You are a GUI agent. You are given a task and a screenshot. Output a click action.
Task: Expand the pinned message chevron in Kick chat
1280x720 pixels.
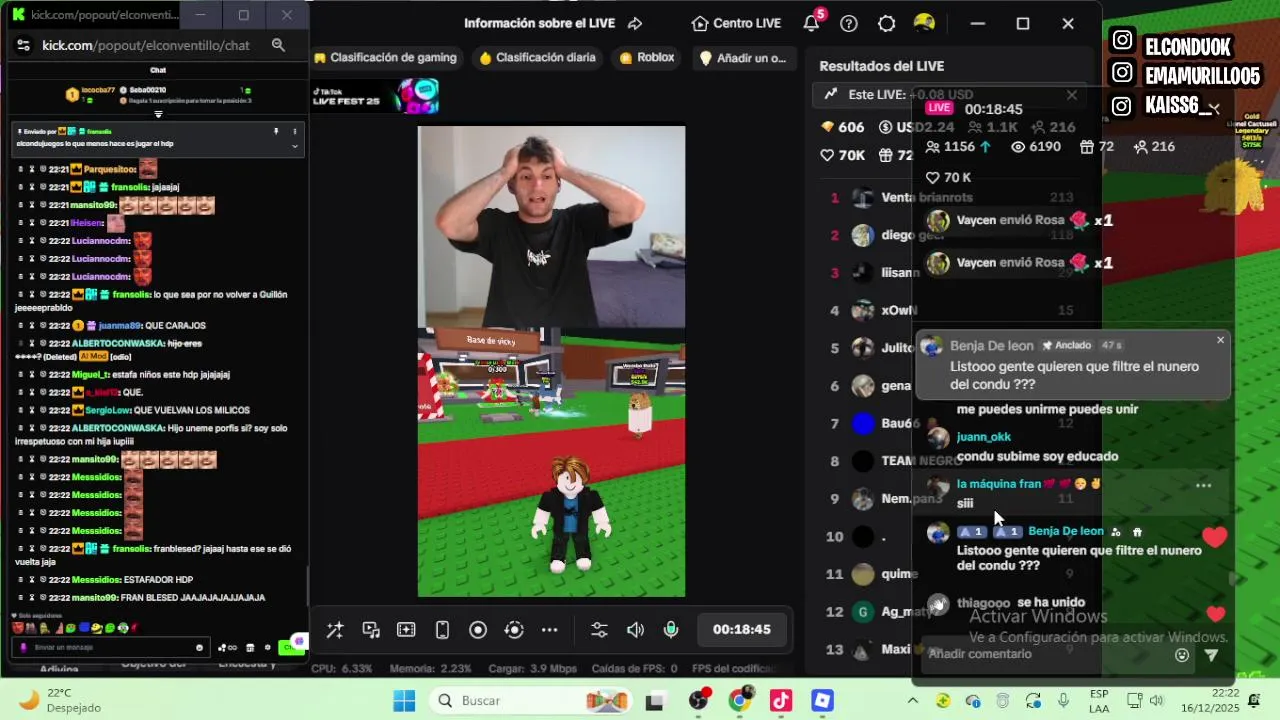click(294, 146)
